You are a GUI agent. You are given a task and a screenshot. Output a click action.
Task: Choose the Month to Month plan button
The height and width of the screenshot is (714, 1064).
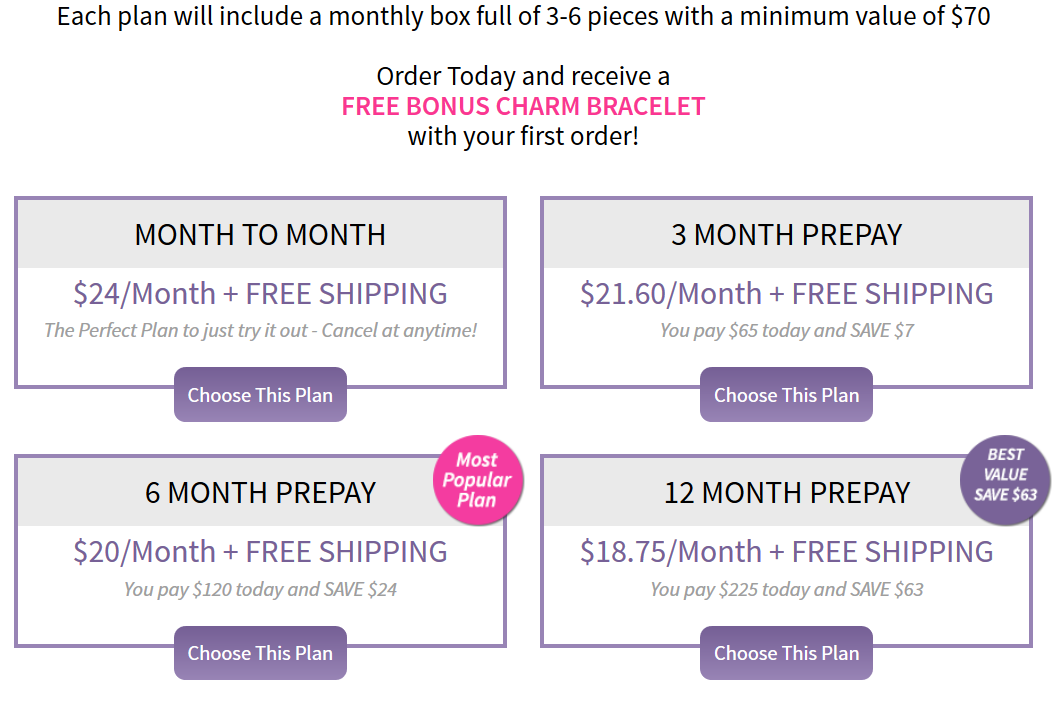[260, 394]
